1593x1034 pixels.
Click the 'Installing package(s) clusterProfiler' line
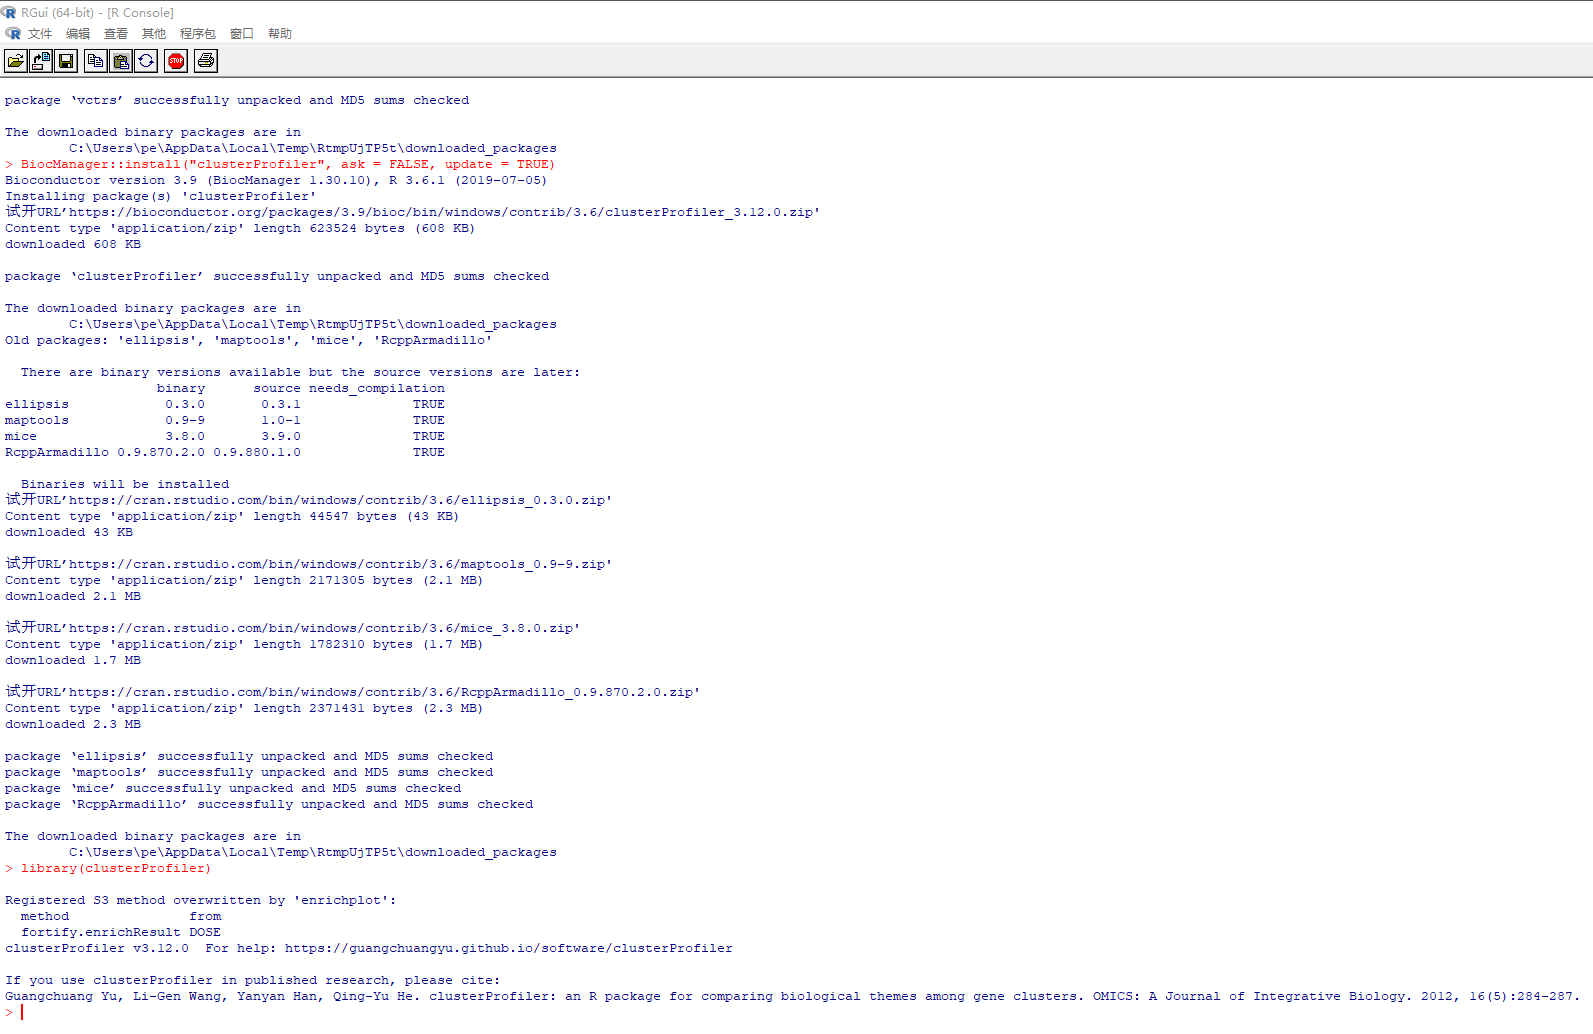[160, 196]
